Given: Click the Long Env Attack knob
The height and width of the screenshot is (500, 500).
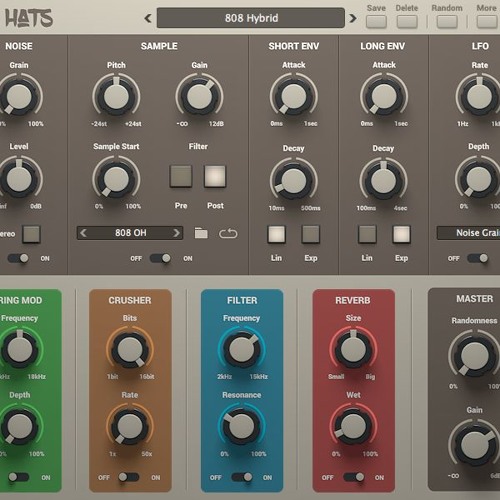Looking at the screenshot, I should (x=384, y=97).
